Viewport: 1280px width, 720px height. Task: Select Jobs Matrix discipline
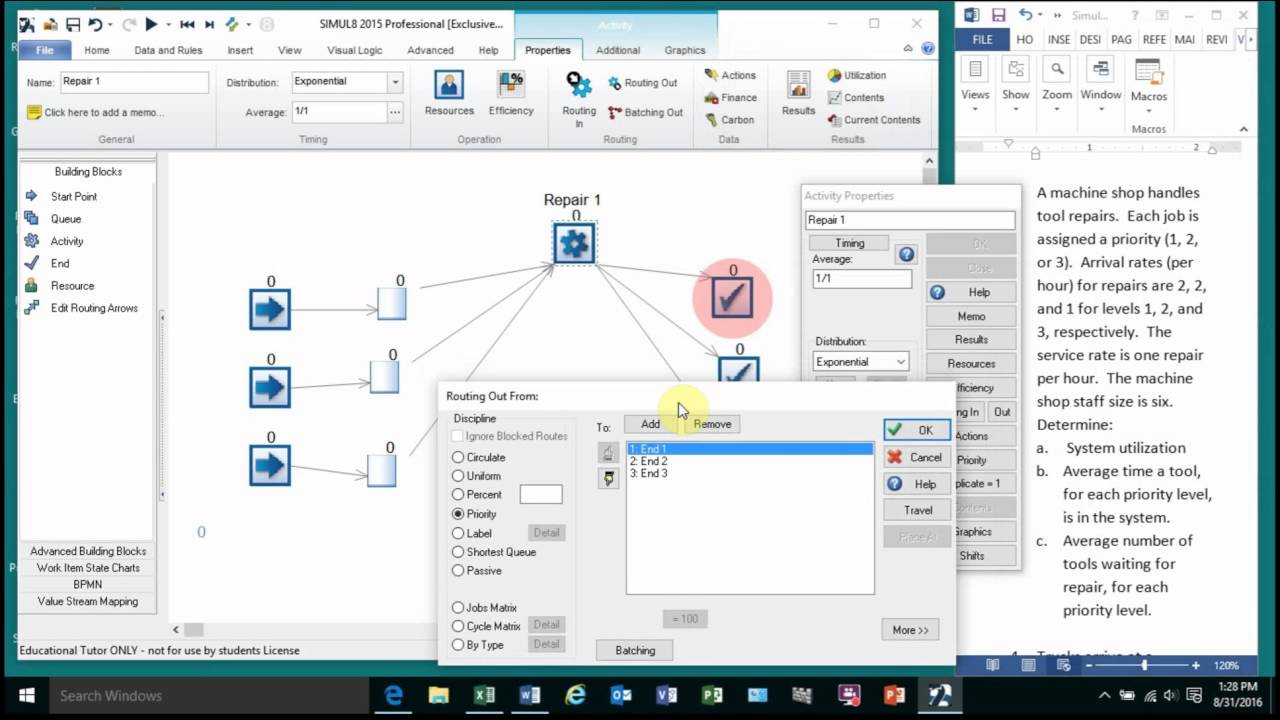coord(458,607)
